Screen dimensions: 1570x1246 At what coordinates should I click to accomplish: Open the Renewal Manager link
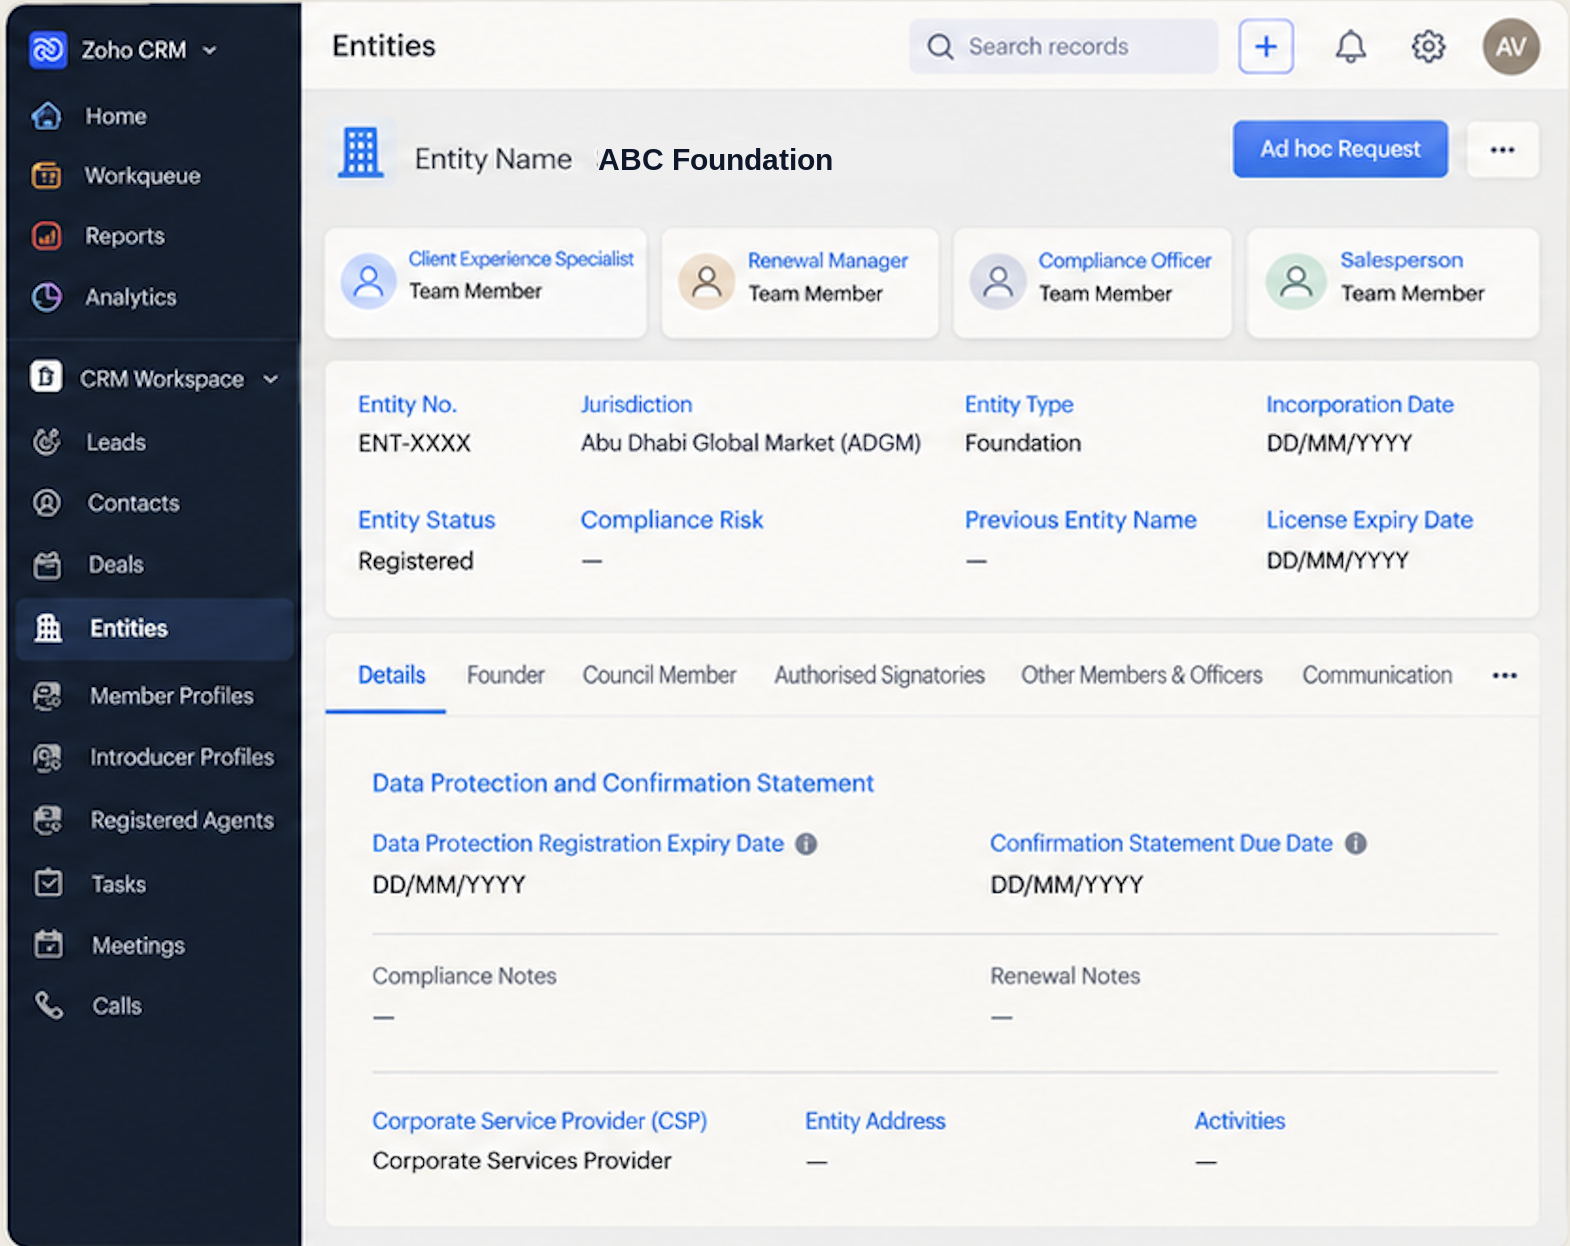(x=828, y=261)
